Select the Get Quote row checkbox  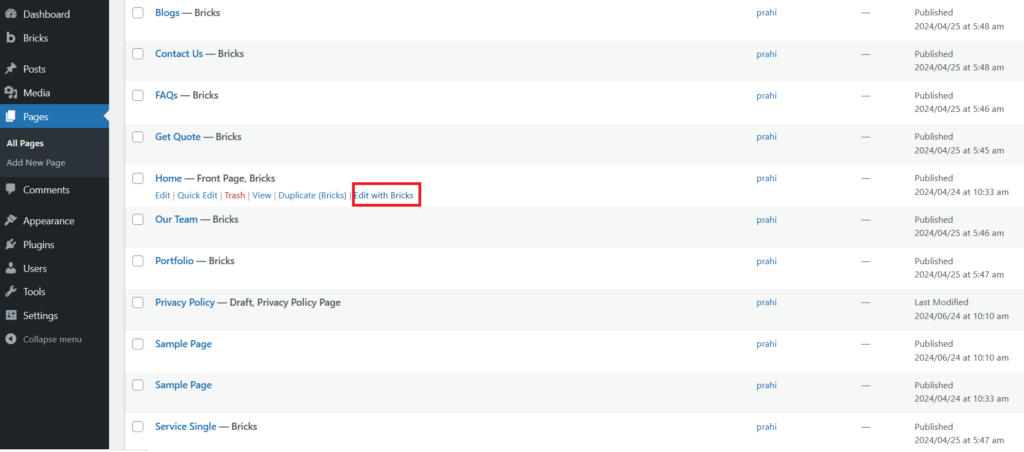(x=138, y=137)
